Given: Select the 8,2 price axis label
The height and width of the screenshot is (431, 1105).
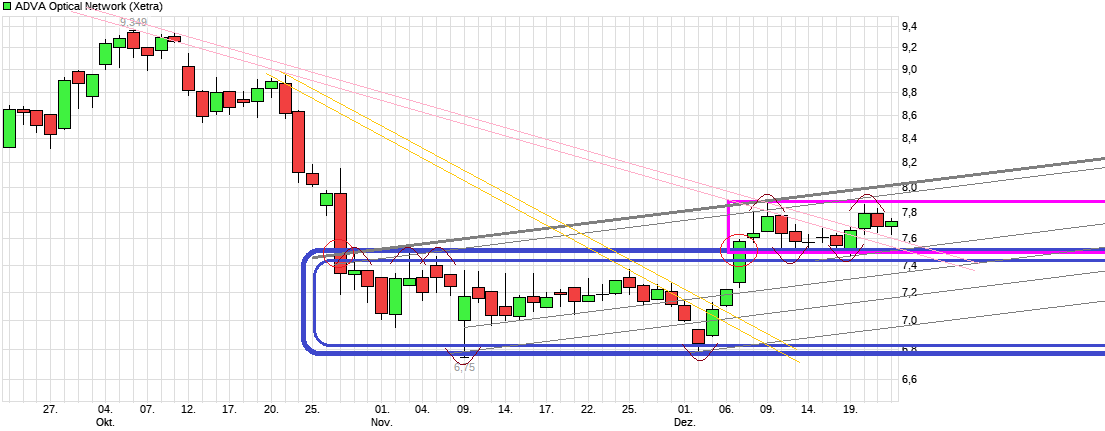Looking at the screenshot, I should [910, 163].
